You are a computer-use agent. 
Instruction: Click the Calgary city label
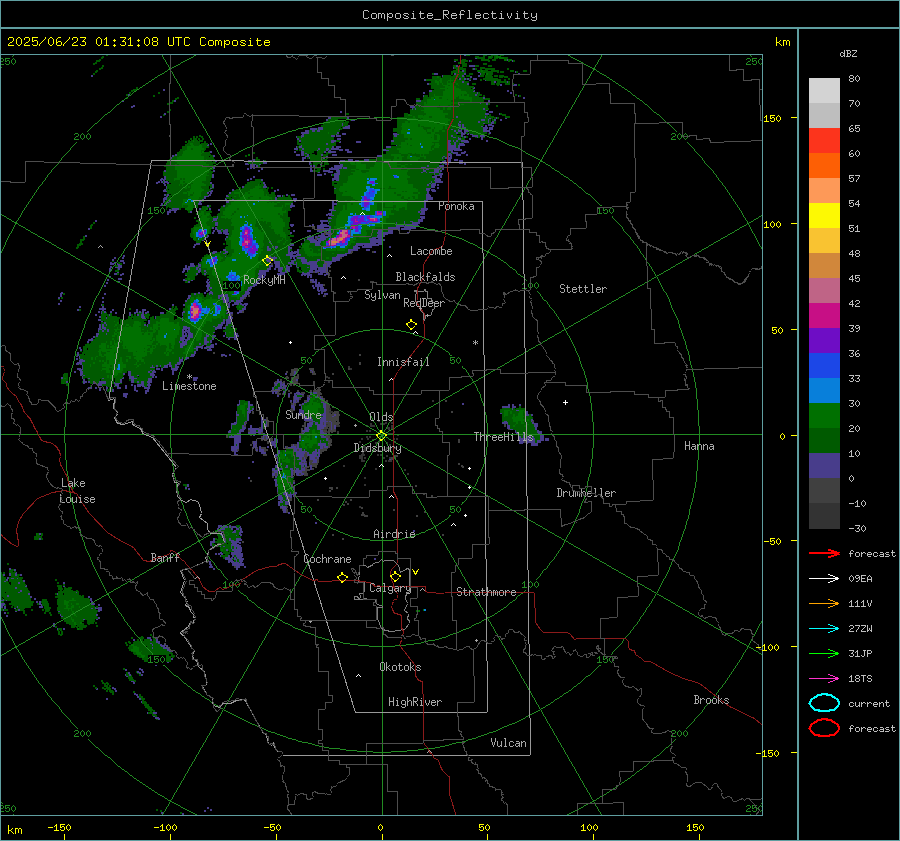[390, 588]
